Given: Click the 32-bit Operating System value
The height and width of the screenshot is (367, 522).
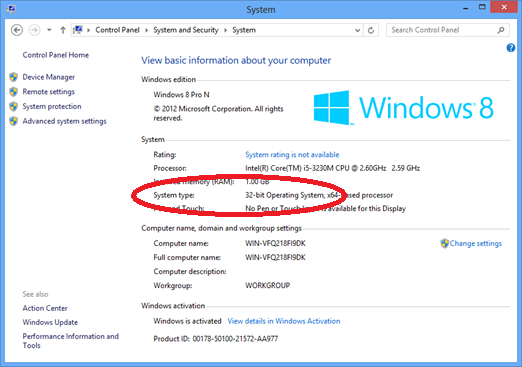Looking at the screenshot, I should coord(319,195).
